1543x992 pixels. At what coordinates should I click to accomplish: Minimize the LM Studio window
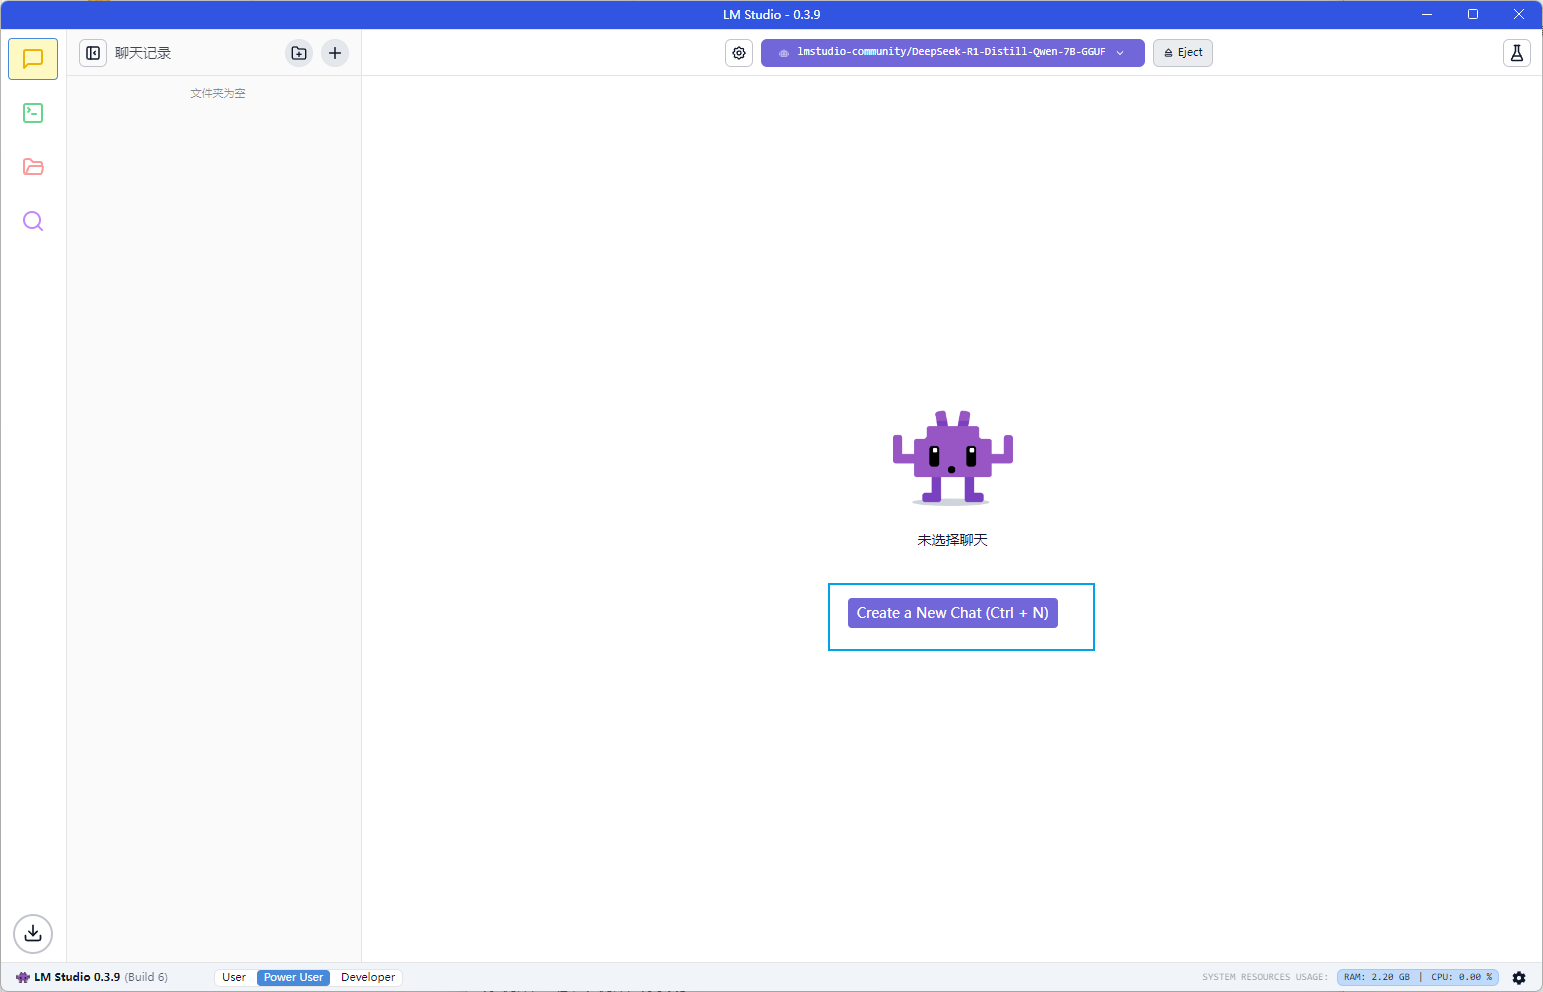coord(1427,14)
